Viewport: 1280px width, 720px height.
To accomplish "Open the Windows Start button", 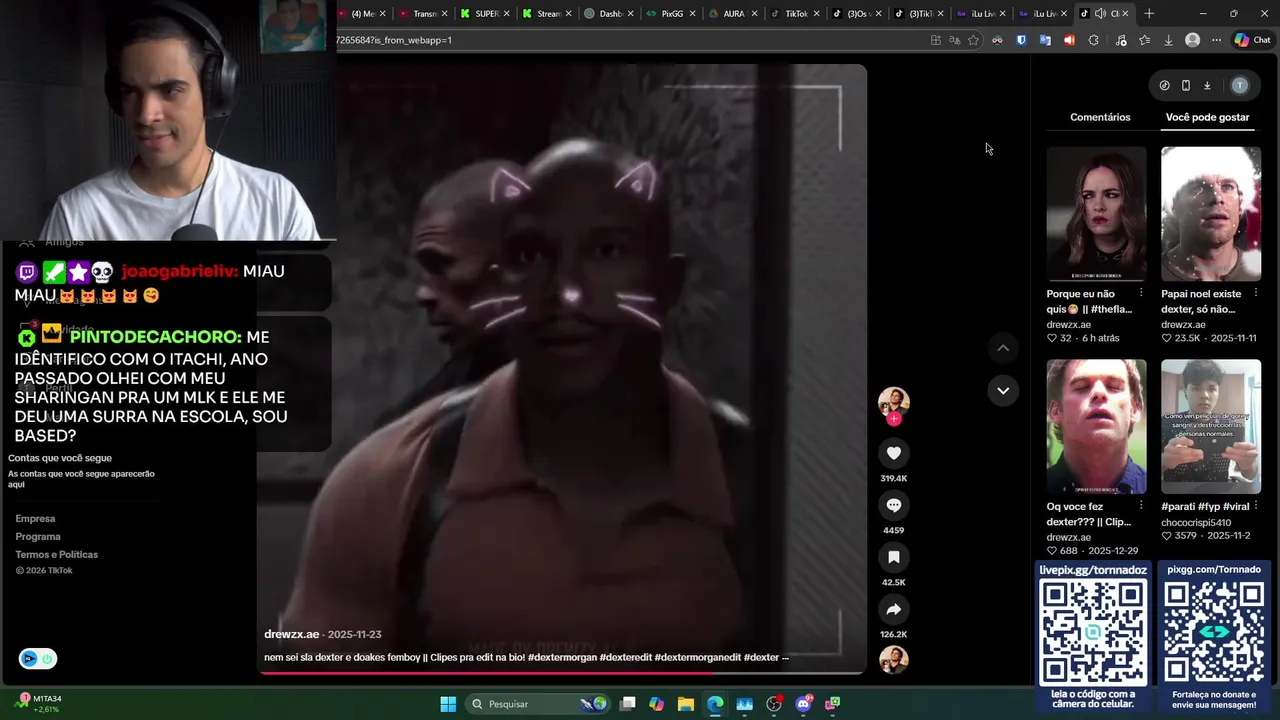I will coord(448,704).
